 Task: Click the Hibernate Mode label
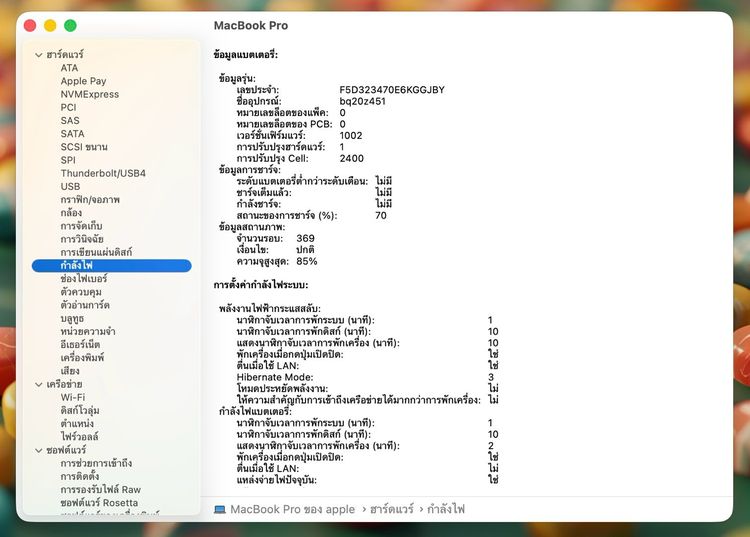275,377
